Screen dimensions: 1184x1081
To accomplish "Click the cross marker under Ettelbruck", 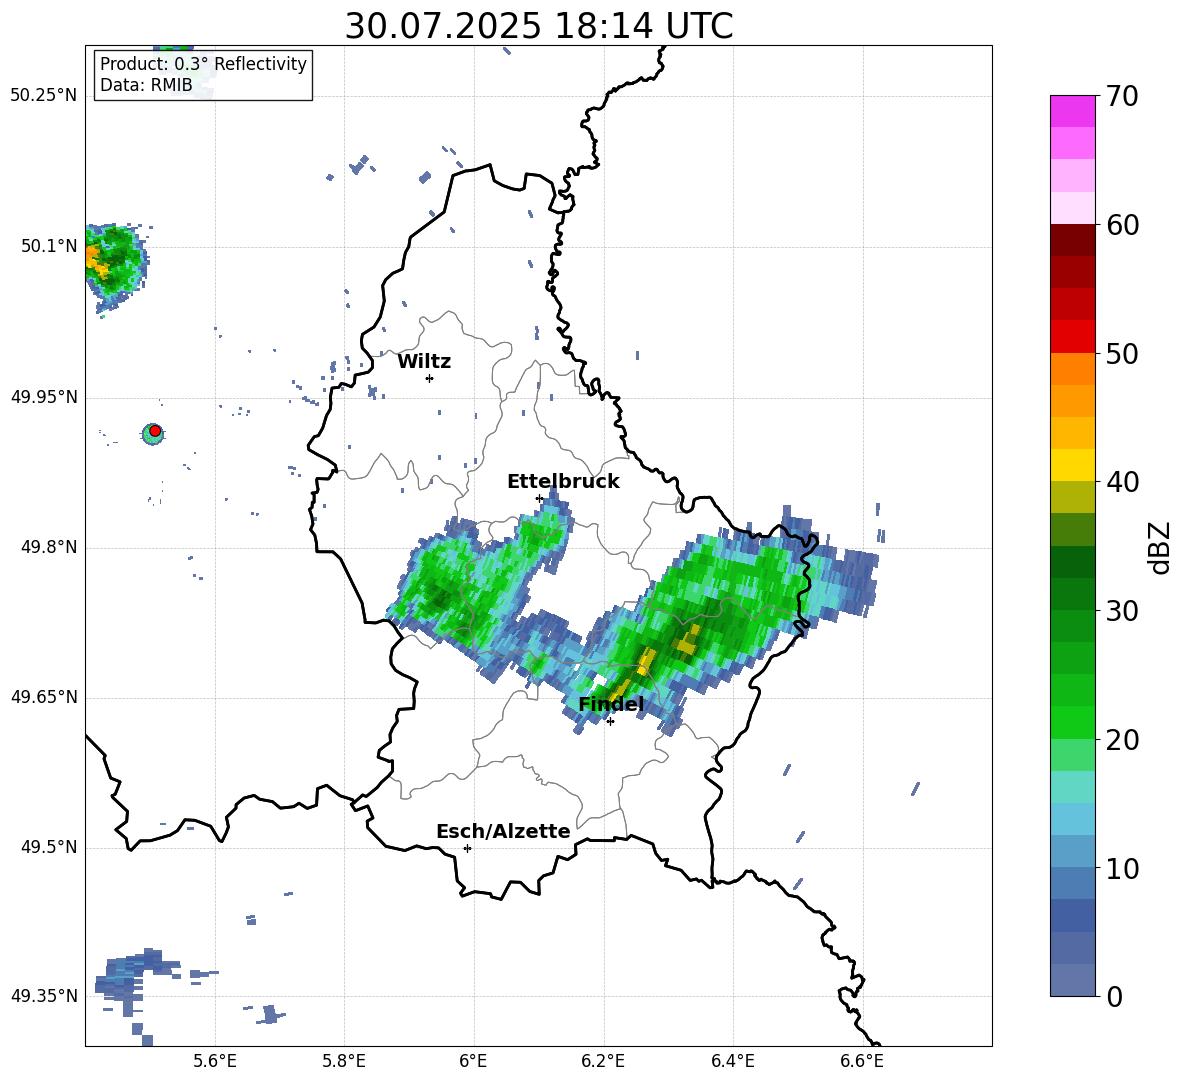I will [x=539, y=498].
